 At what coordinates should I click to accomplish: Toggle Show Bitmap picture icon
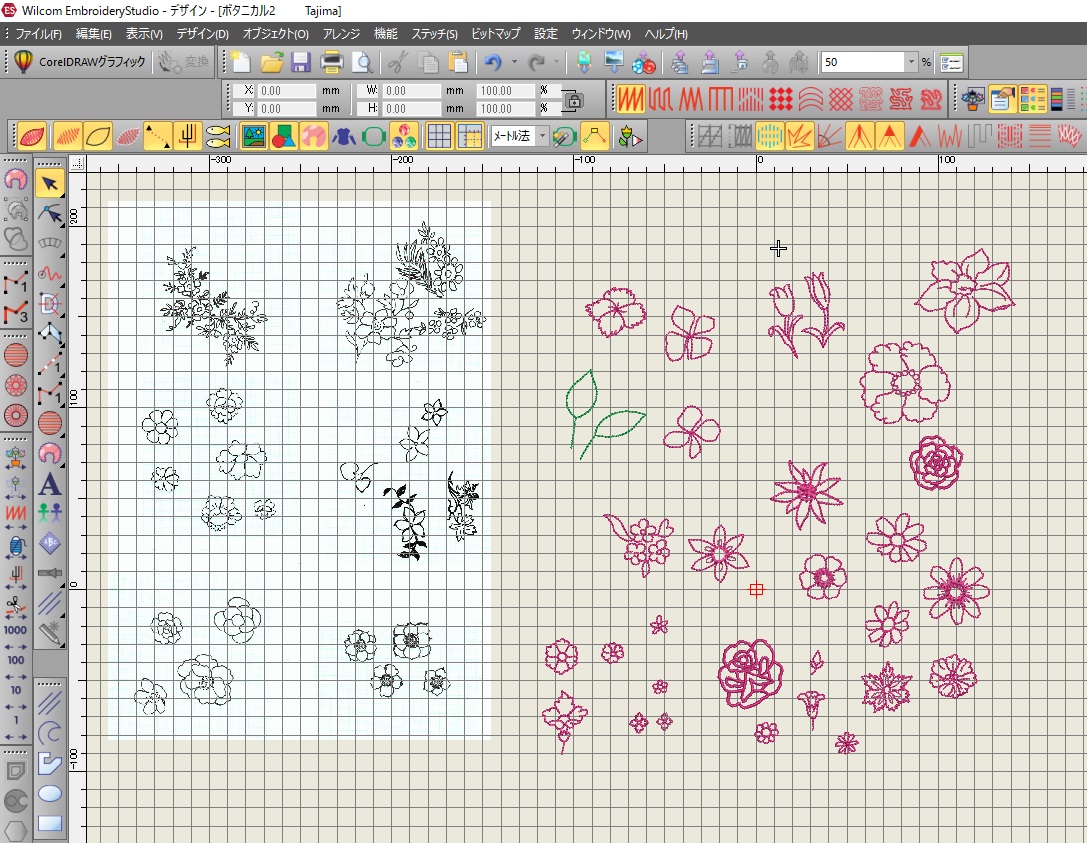[254, 136]
